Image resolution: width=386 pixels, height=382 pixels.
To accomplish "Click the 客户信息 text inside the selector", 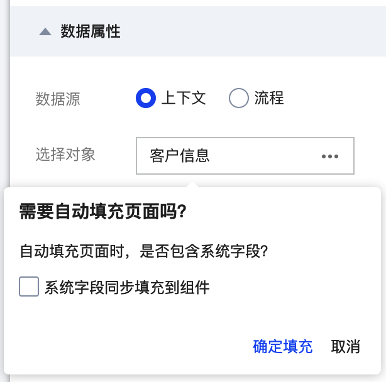I will 180,156.
